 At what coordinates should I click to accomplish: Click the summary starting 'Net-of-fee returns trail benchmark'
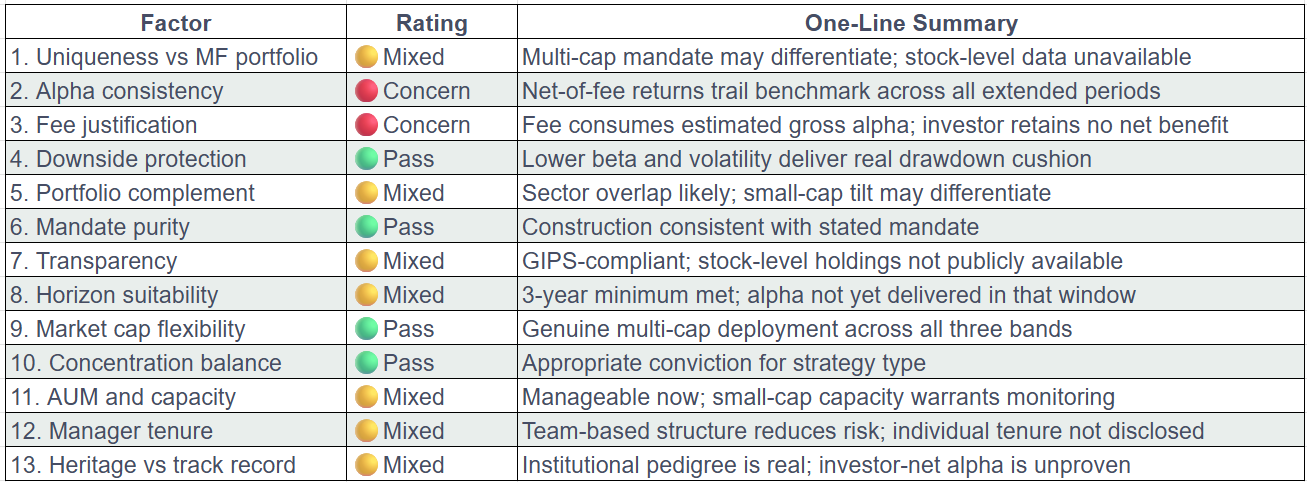841,91
